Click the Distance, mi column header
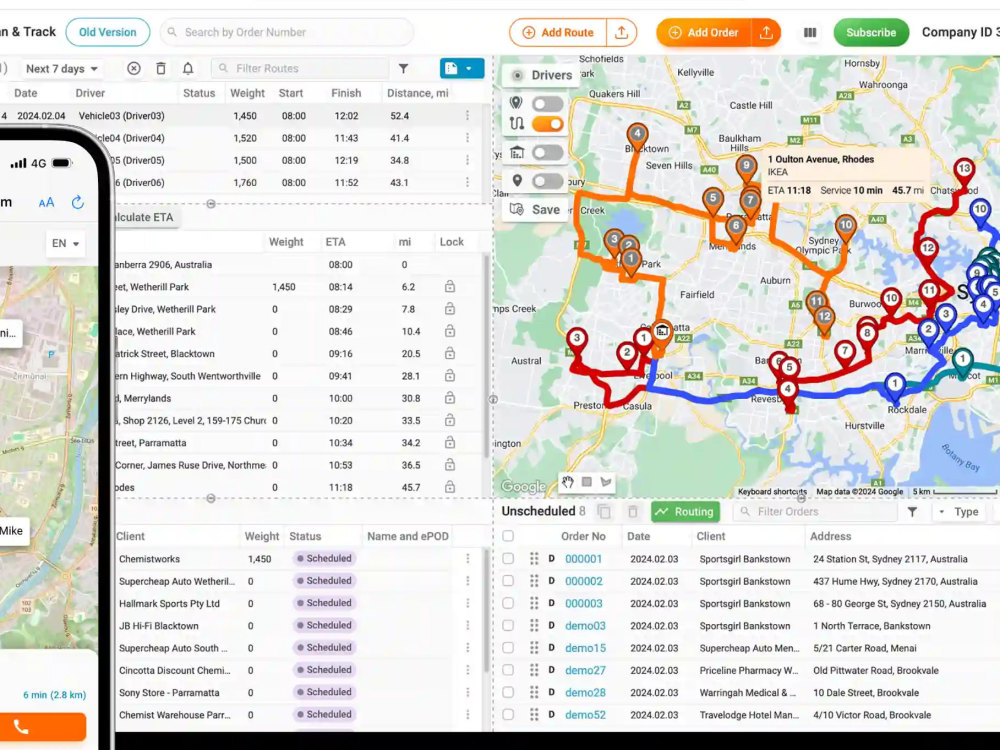Screen dimensions: 1000x750 coord(417,93)
